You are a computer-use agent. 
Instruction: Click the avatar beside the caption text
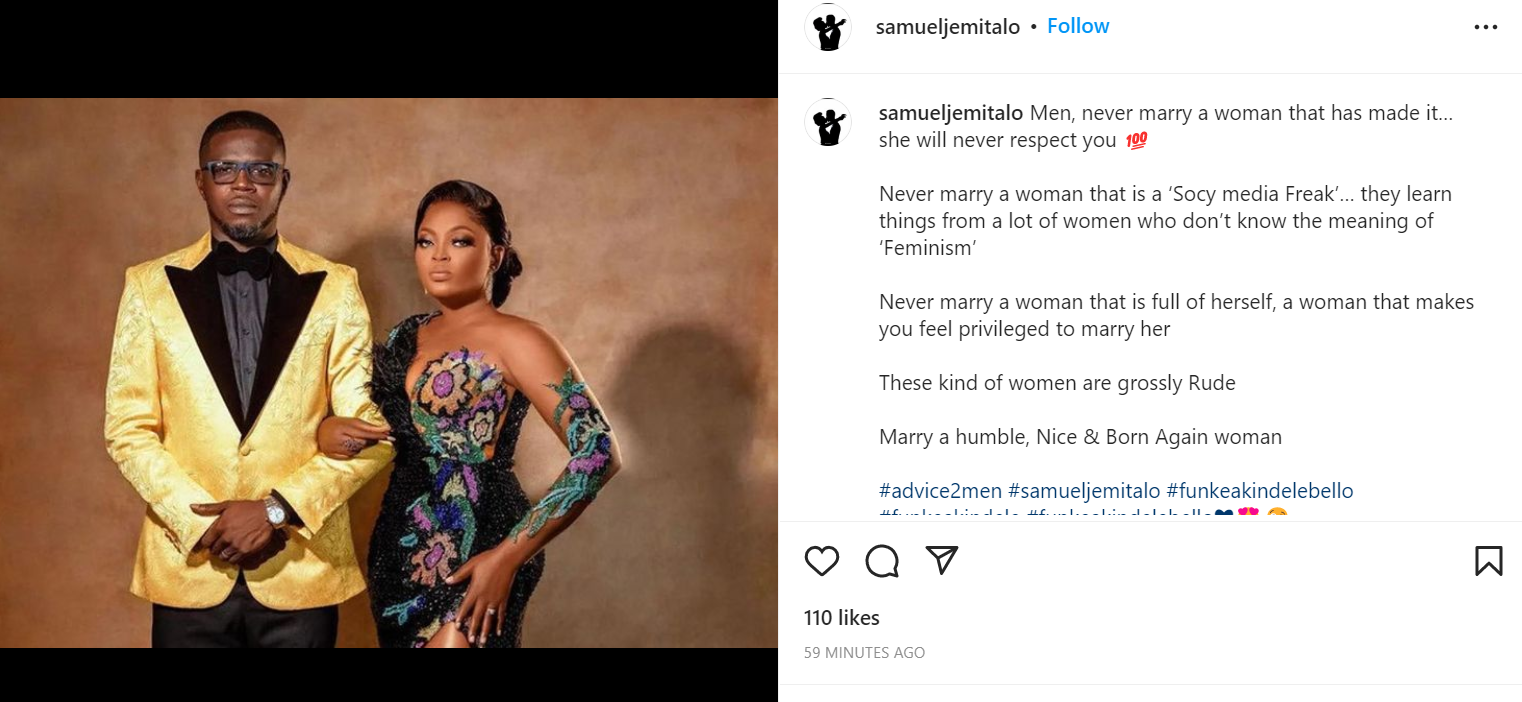pyautogui.click(x=827, y=122)
